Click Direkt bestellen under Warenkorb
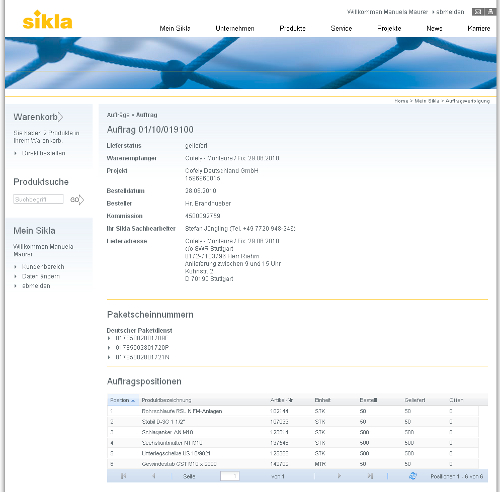Viewport: 500px width, 492px height. (x=43, y=153)
